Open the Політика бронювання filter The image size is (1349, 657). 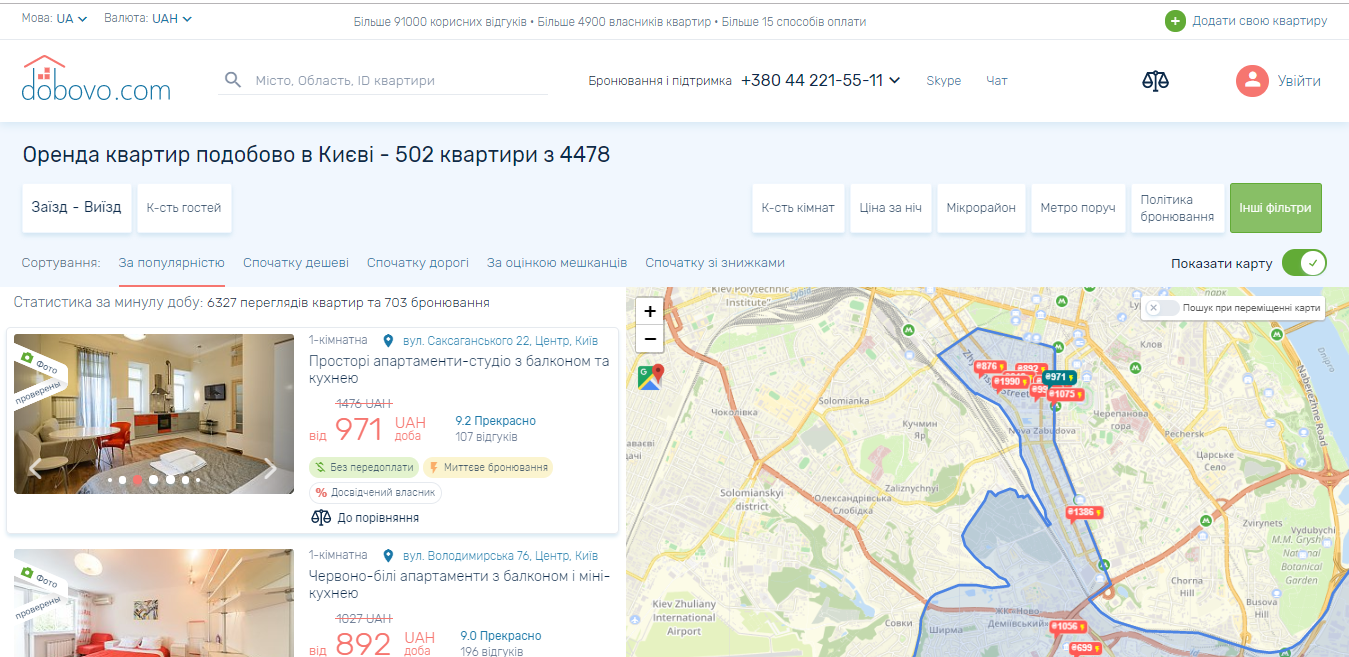[x=1177, y=208]
